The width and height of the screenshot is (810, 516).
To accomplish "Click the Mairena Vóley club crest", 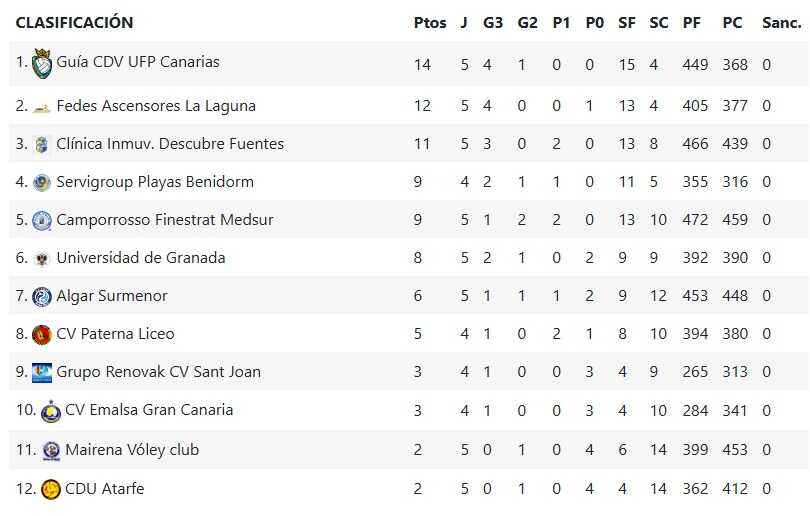I will (51, 450).
